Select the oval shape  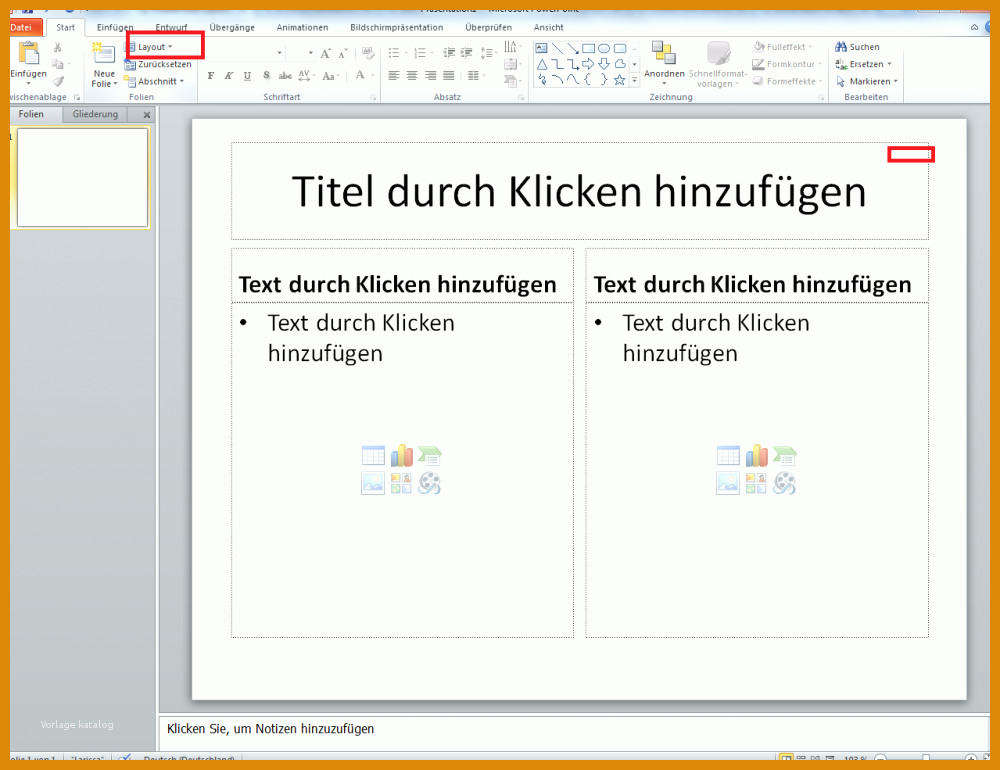(x=604, y=48)
